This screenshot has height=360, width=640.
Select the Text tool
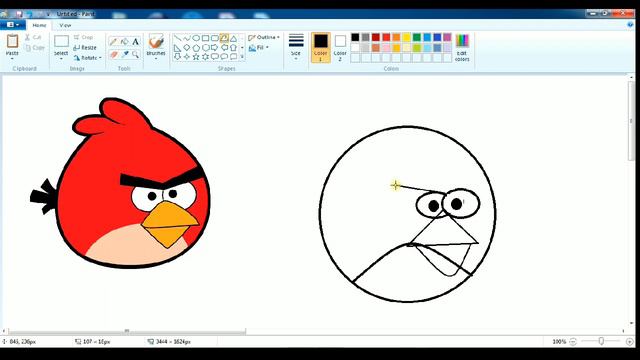pyautogui.click(x=136, y=41)
